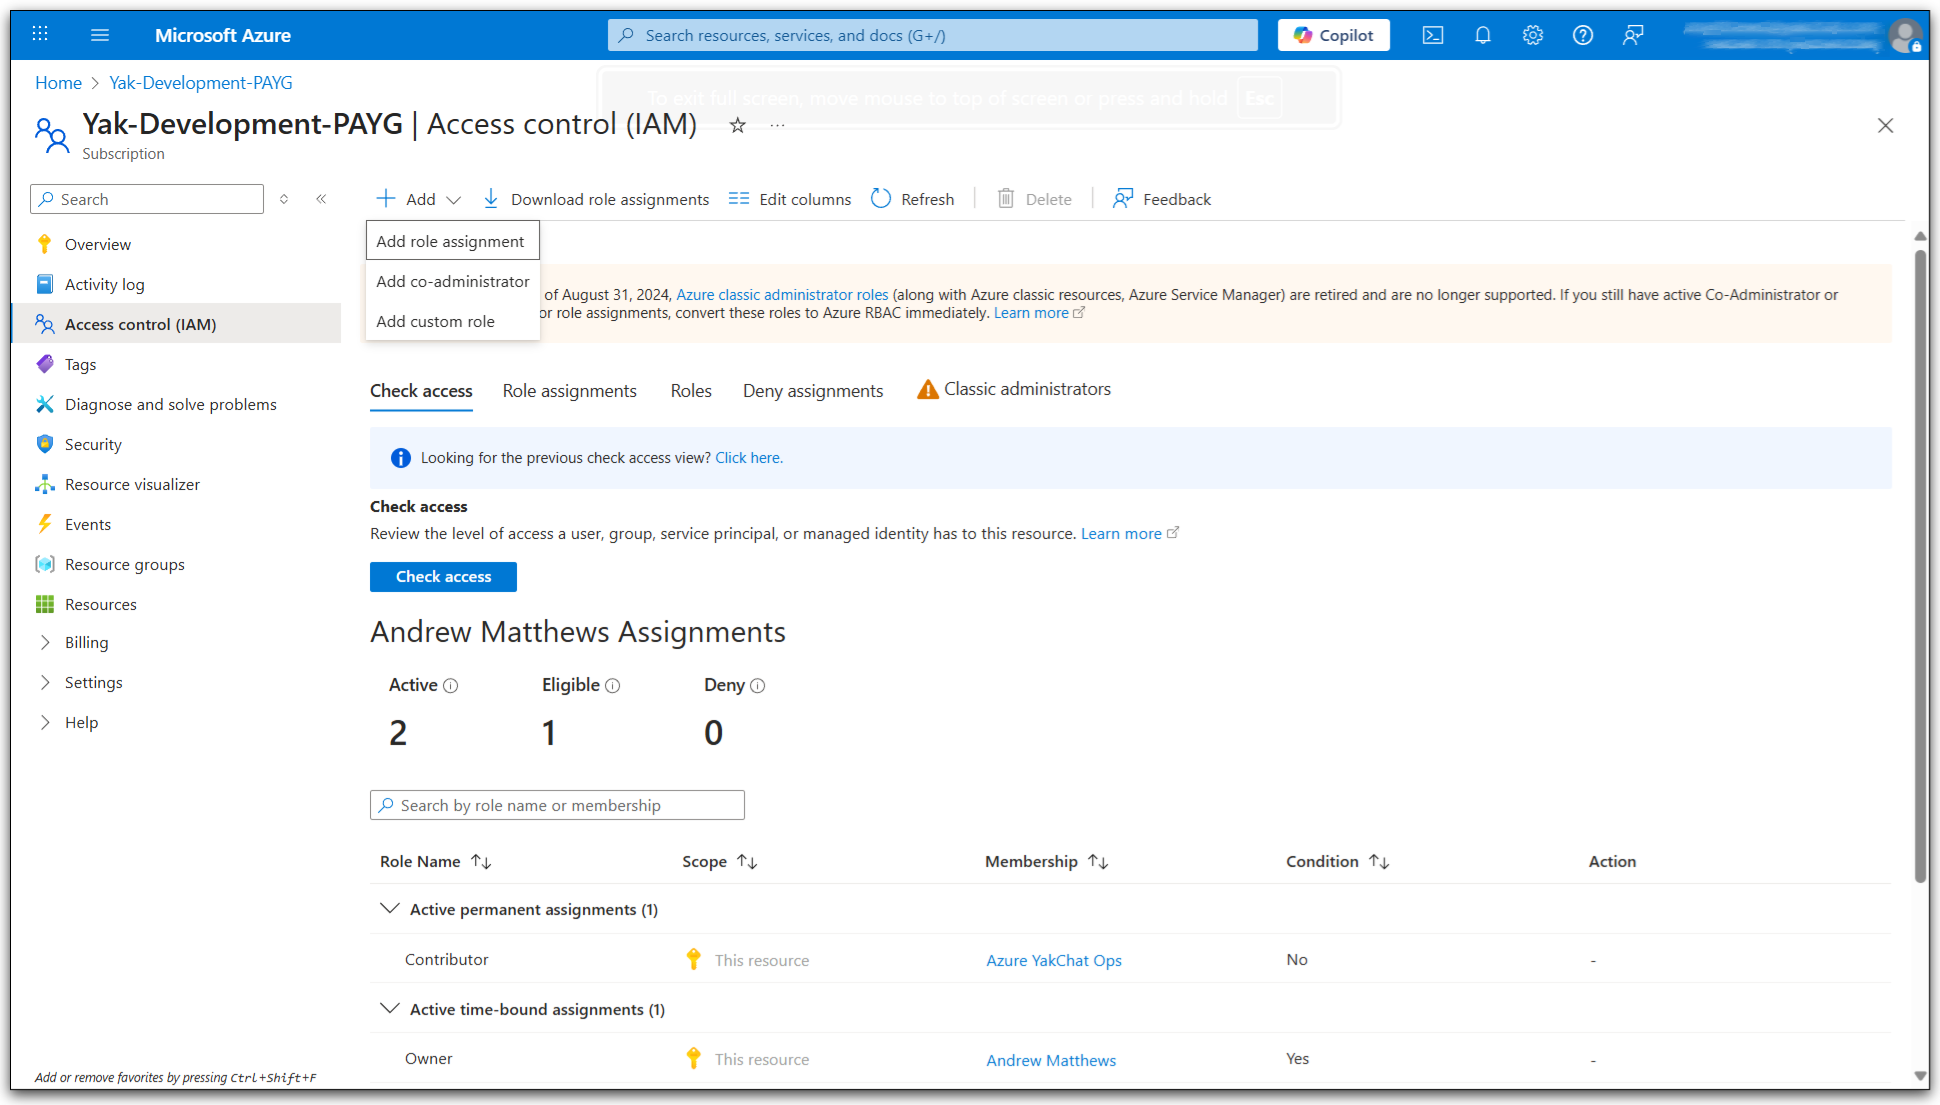The height and width of the screenshot is (1105, 1940).
Task: Collapse the left sidebar with double-chevron icon
Action: click(321, 199)
